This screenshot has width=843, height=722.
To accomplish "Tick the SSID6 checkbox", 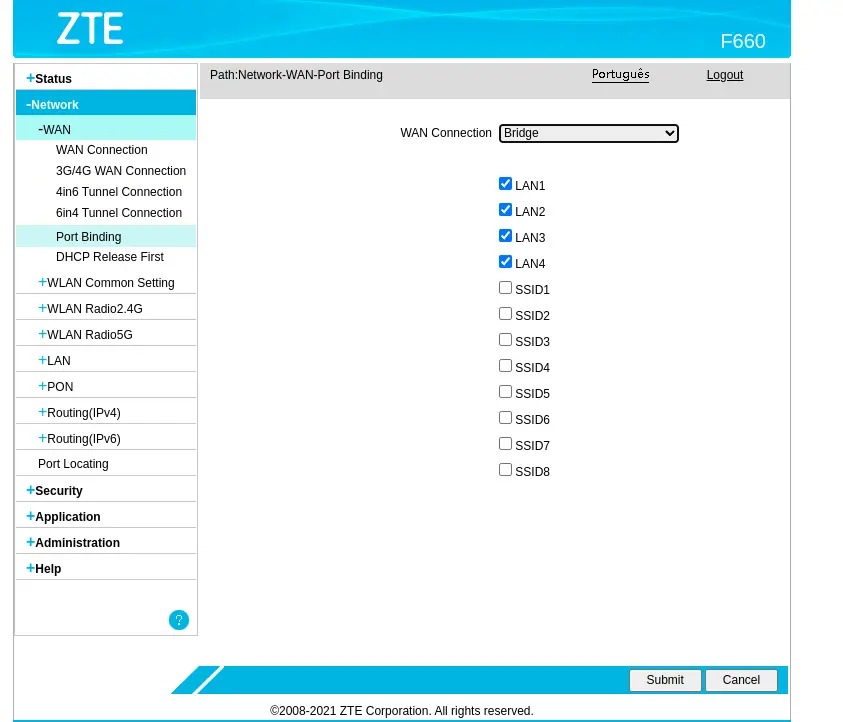I will 505,418.
